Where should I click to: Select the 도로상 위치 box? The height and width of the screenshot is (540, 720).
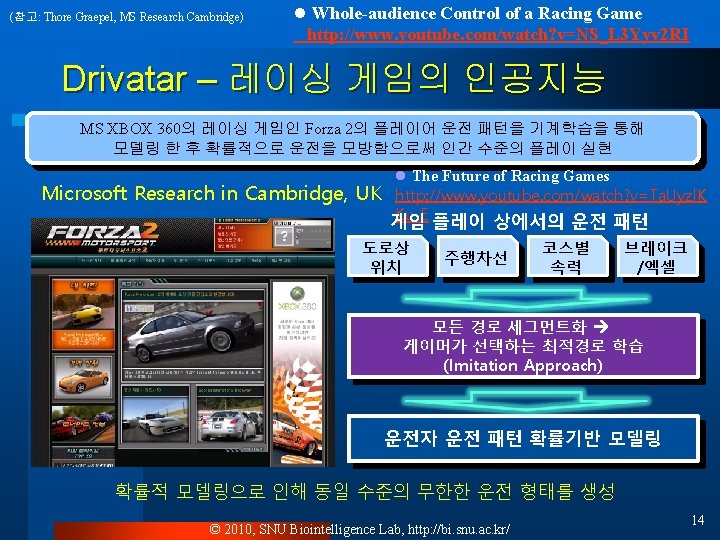[387, 257]
